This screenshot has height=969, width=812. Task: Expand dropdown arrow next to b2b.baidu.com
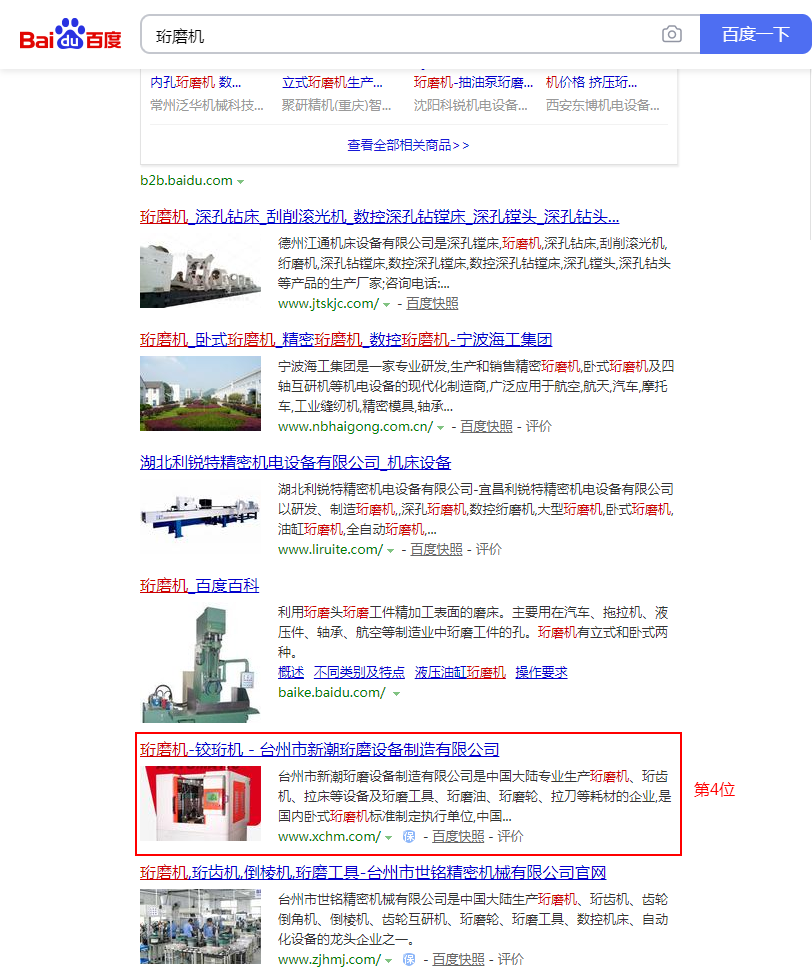point(240,182)
